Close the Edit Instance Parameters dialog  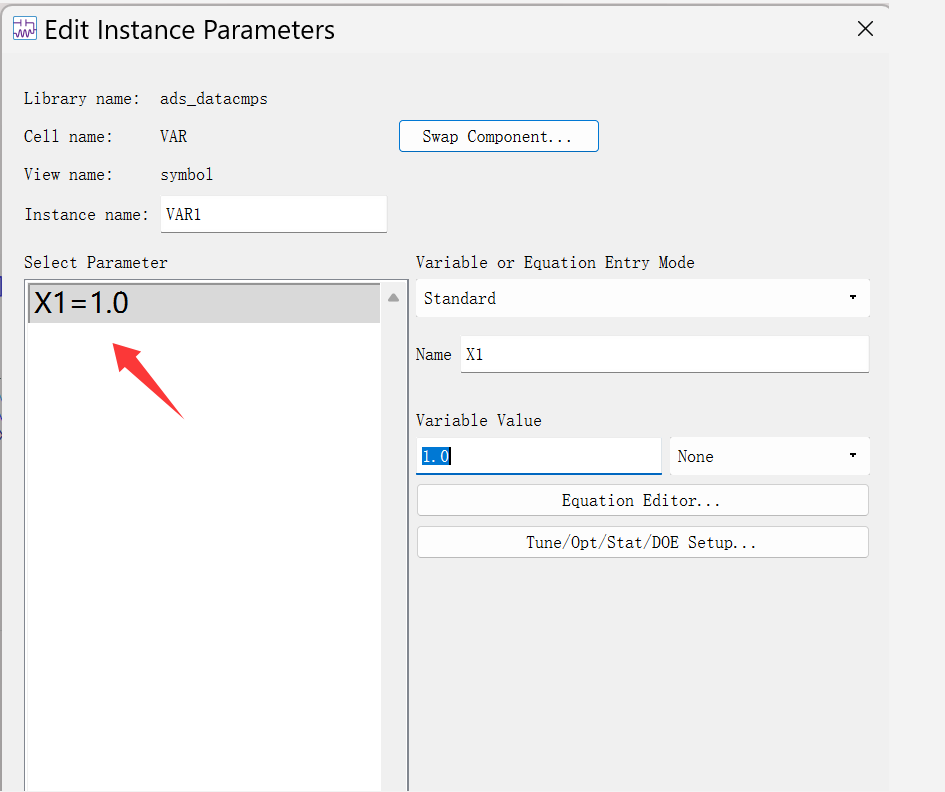pos(865,29)
